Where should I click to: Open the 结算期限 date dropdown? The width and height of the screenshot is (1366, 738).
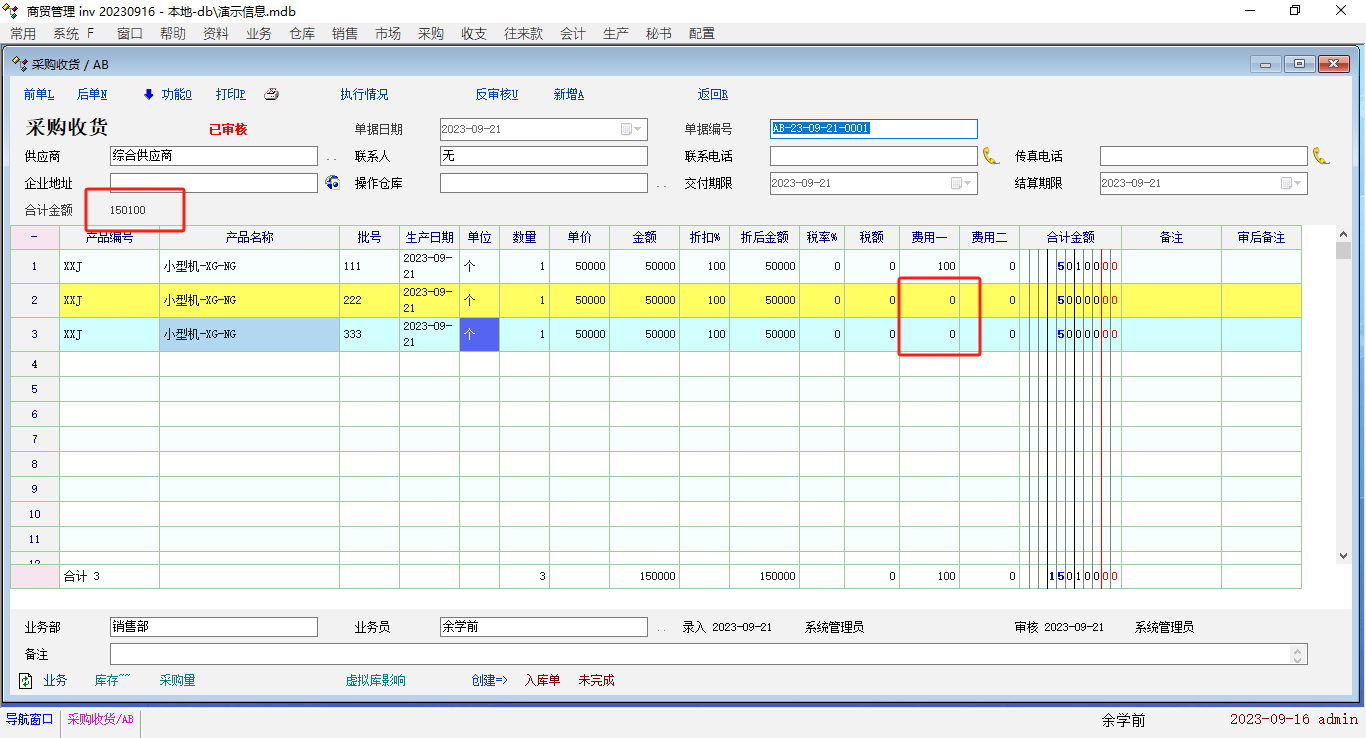[x=1297, y=183]
